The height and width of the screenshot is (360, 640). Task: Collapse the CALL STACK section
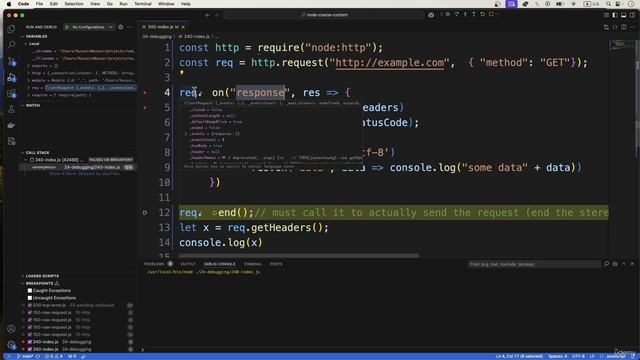tap(37, 153)
